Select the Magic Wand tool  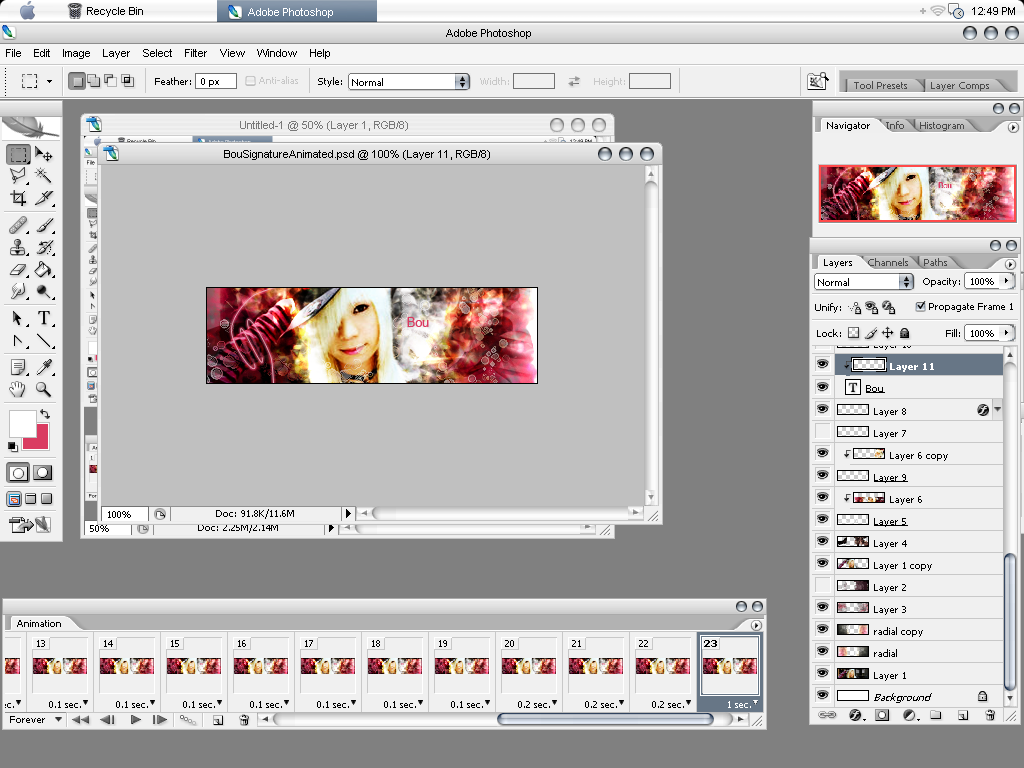[x=44, y=176]
